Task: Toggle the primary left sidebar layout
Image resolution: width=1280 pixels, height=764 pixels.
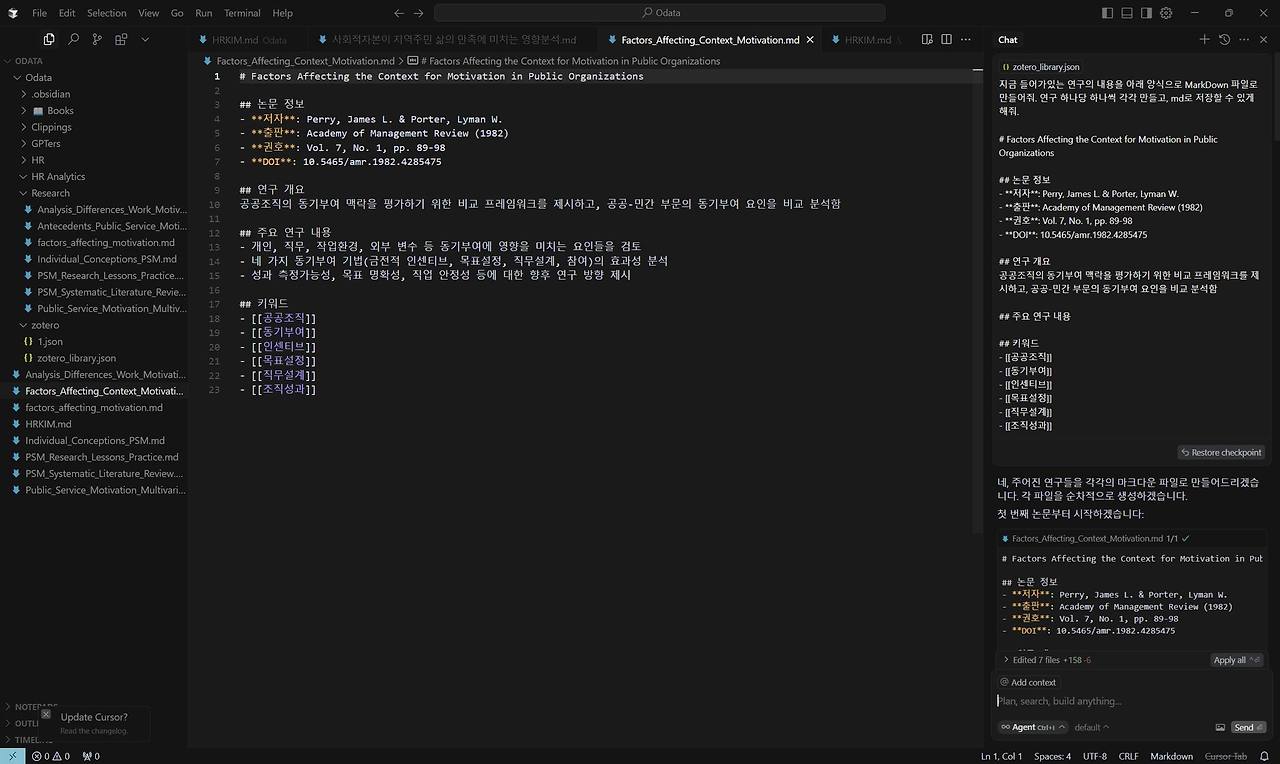Action: click(x=1108, y=13)
